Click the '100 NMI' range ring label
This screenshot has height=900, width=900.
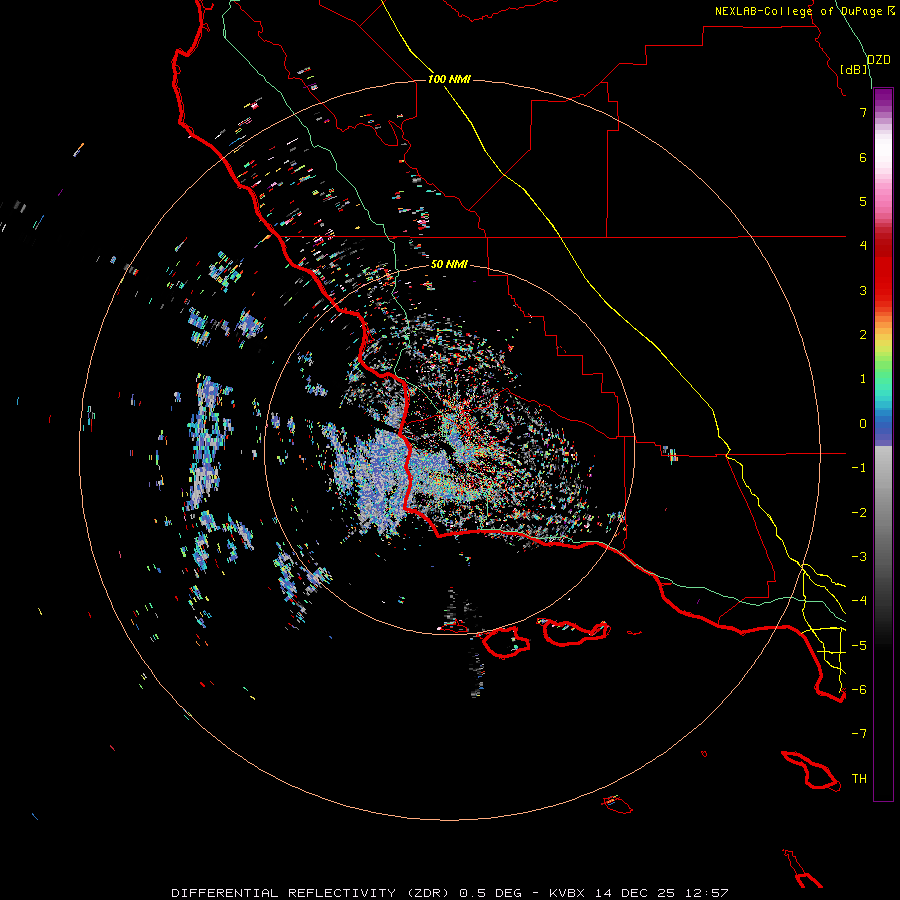449,79
